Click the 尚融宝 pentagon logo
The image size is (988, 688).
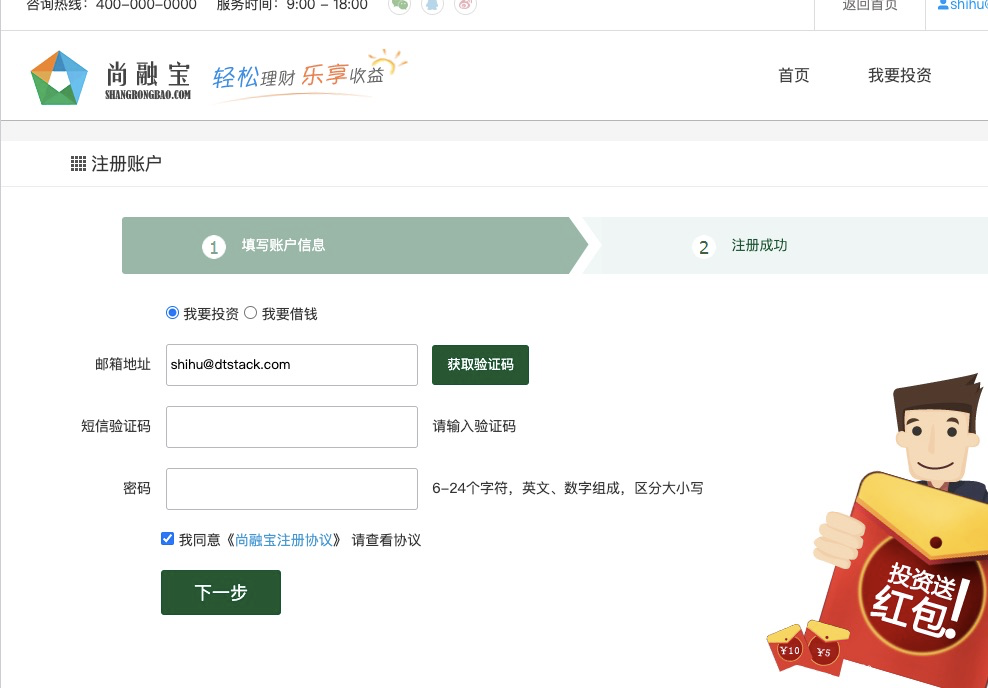59,77
